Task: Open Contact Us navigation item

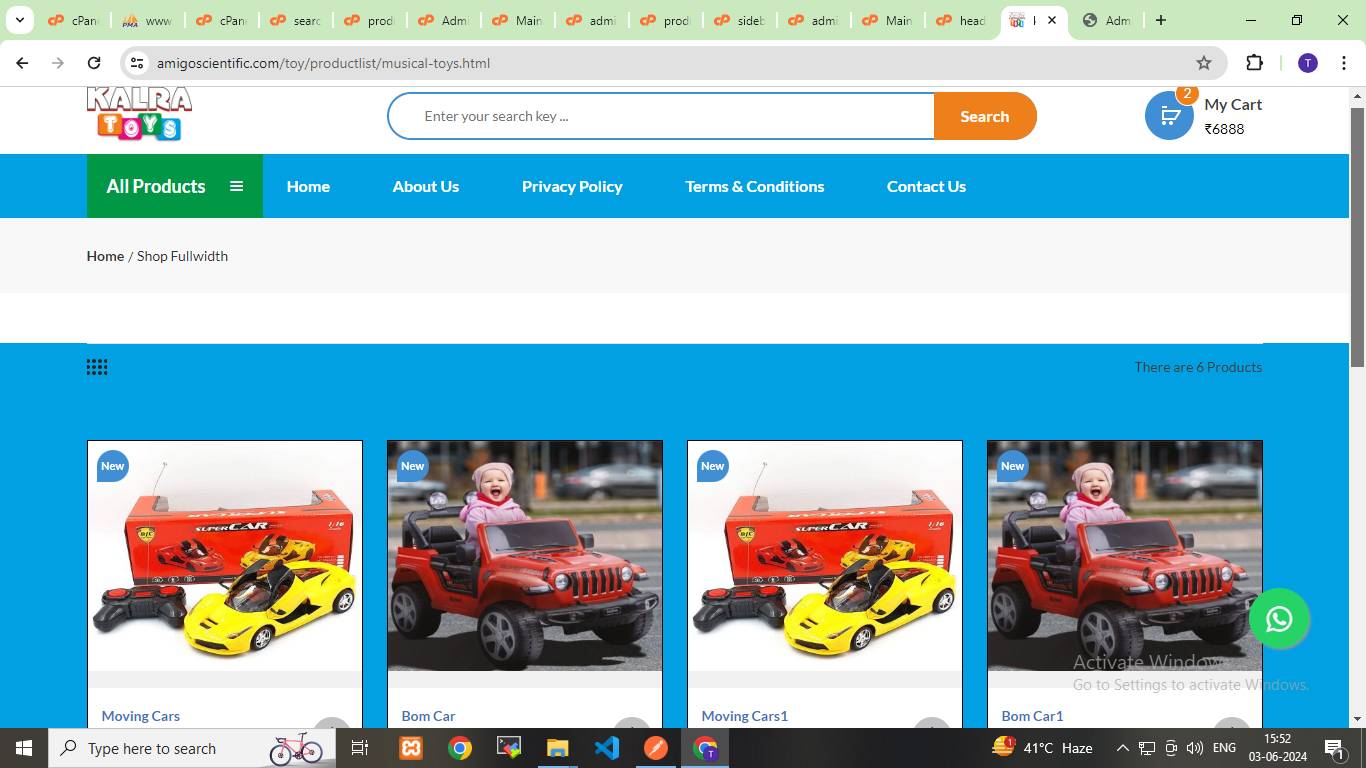Action: (x=926, y=186)
